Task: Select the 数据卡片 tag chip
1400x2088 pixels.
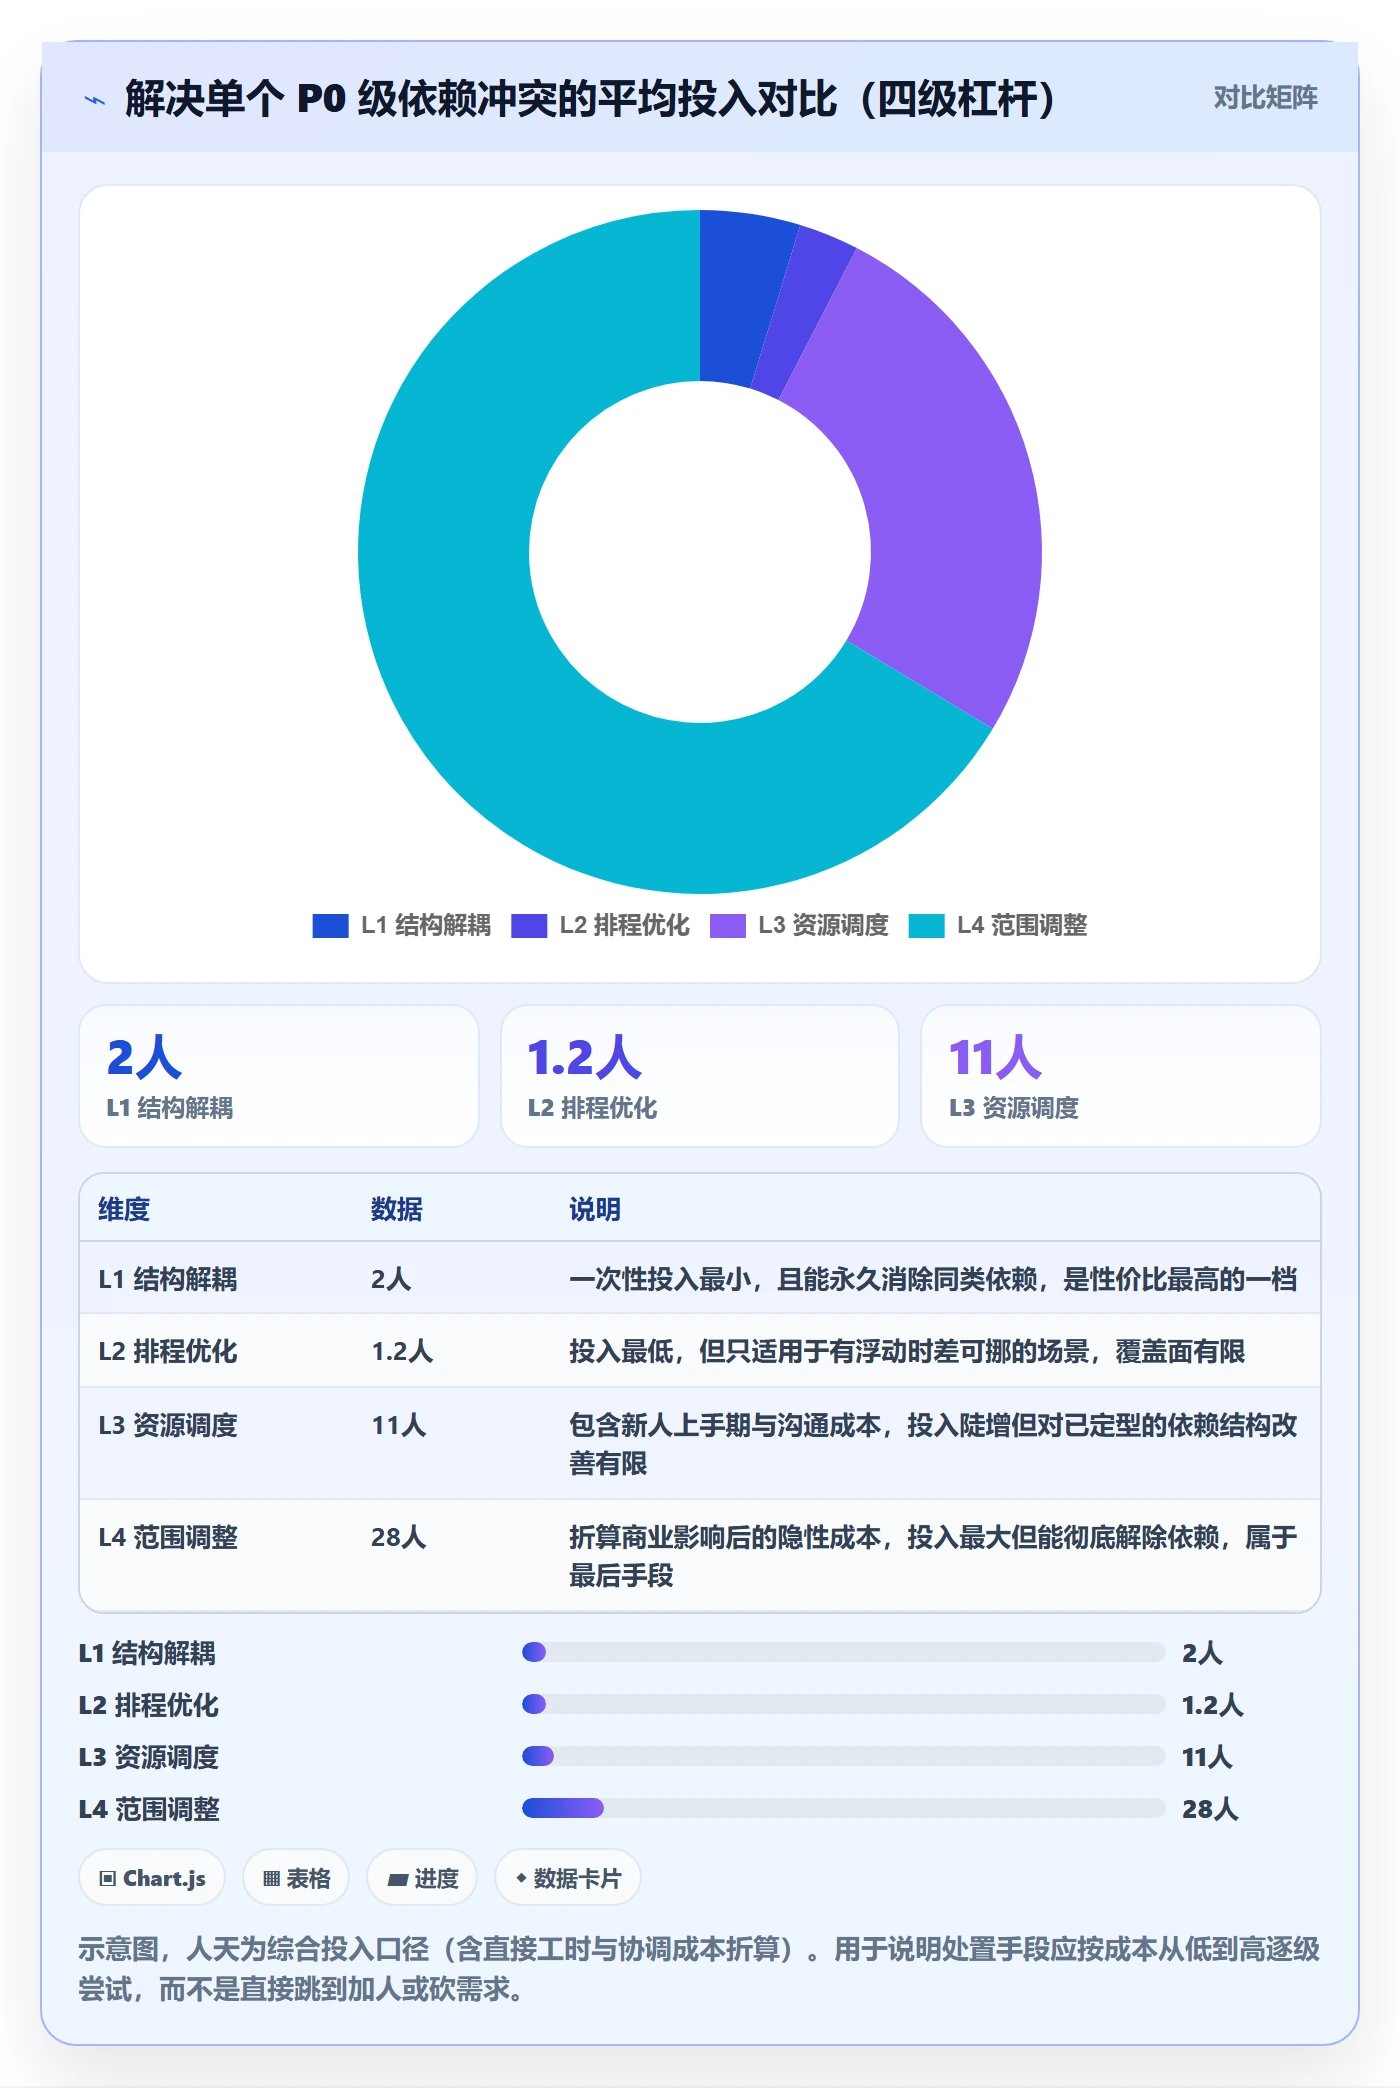Action: click(x=568, y=1878)
